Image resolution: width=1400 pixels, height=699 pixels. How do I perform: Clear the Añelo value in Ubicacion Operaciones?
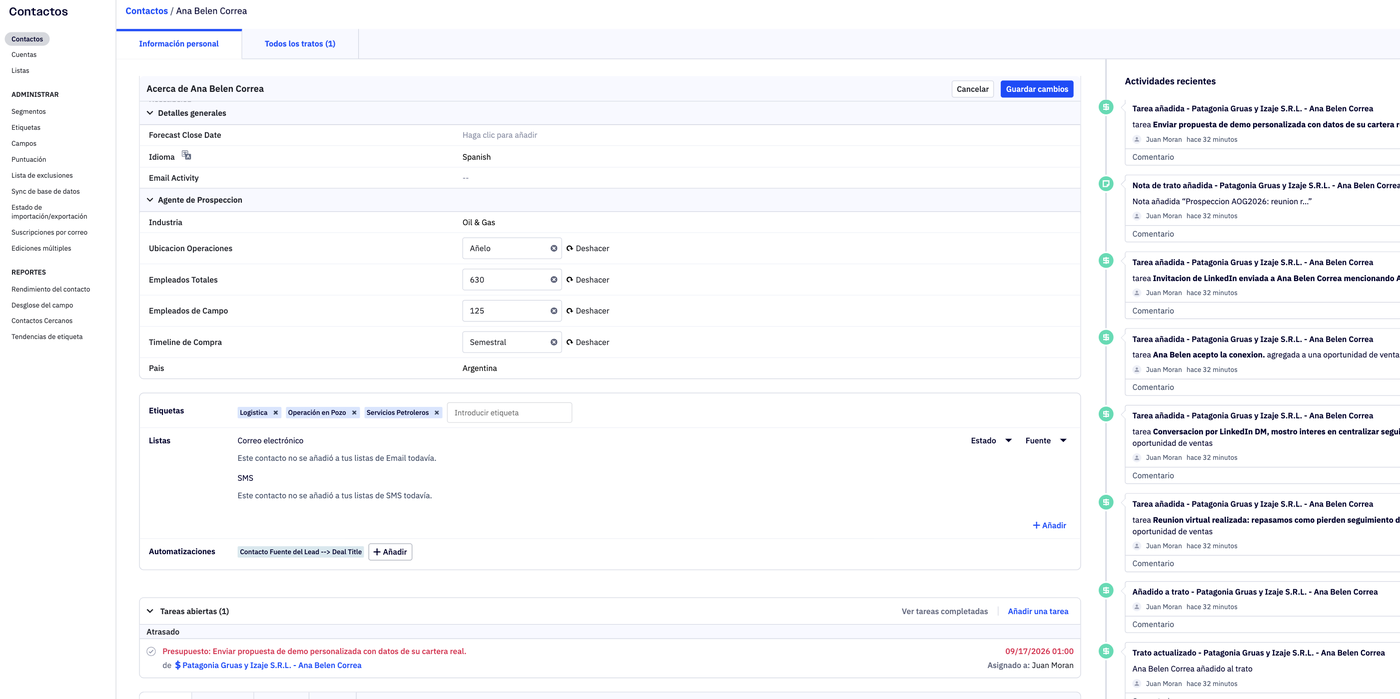[x=554, y=248]
